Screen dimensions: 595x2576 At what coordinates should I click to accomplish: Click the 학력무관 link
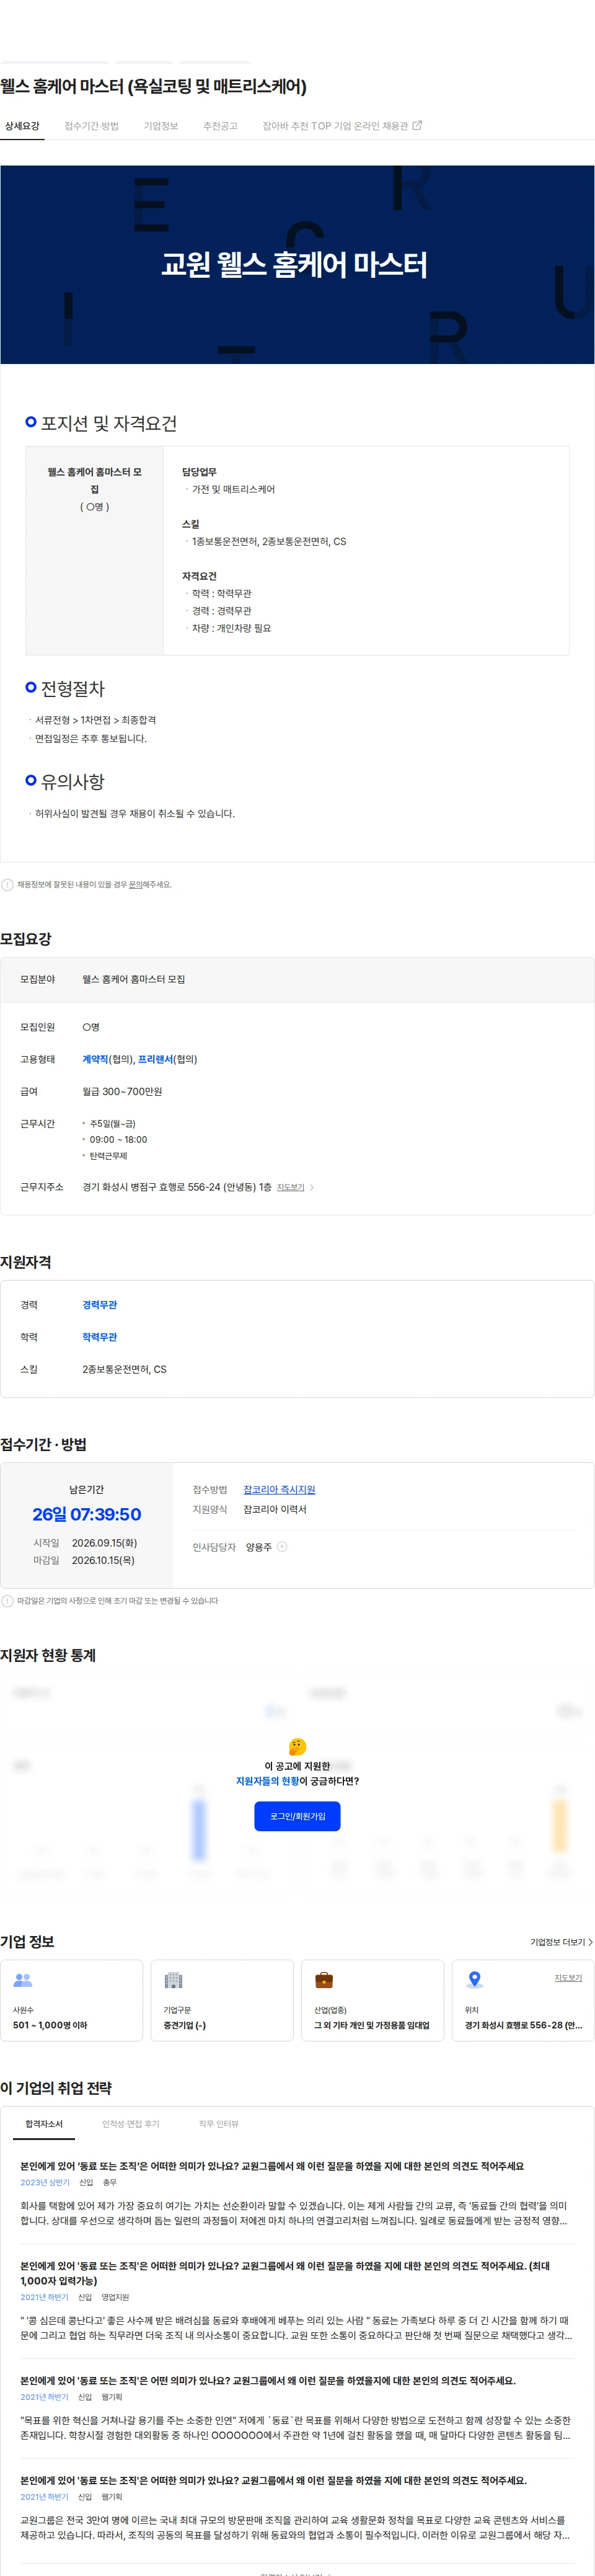pos(99,1337)
